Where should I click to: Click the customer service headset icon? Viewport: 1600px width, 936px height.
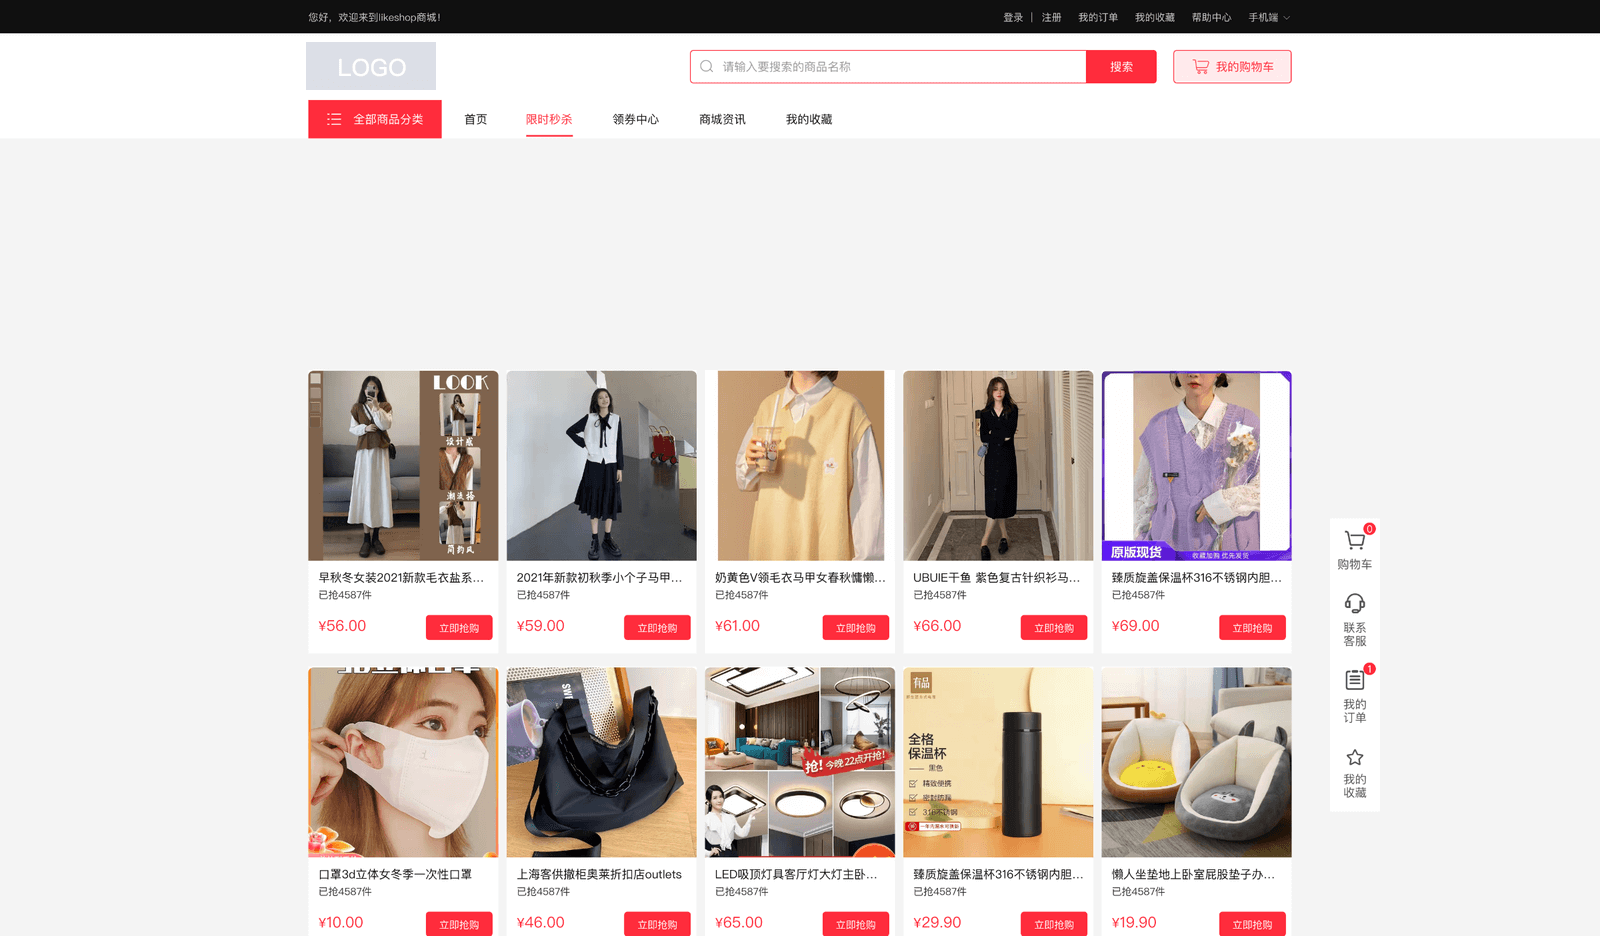tap(1354, 603)
